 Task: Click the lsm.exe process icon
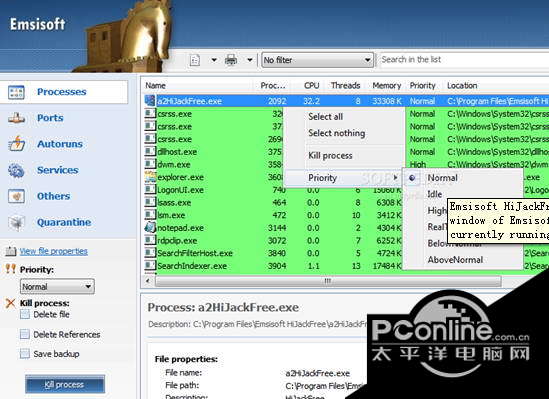pyautogui.click(x=150, y=215)
